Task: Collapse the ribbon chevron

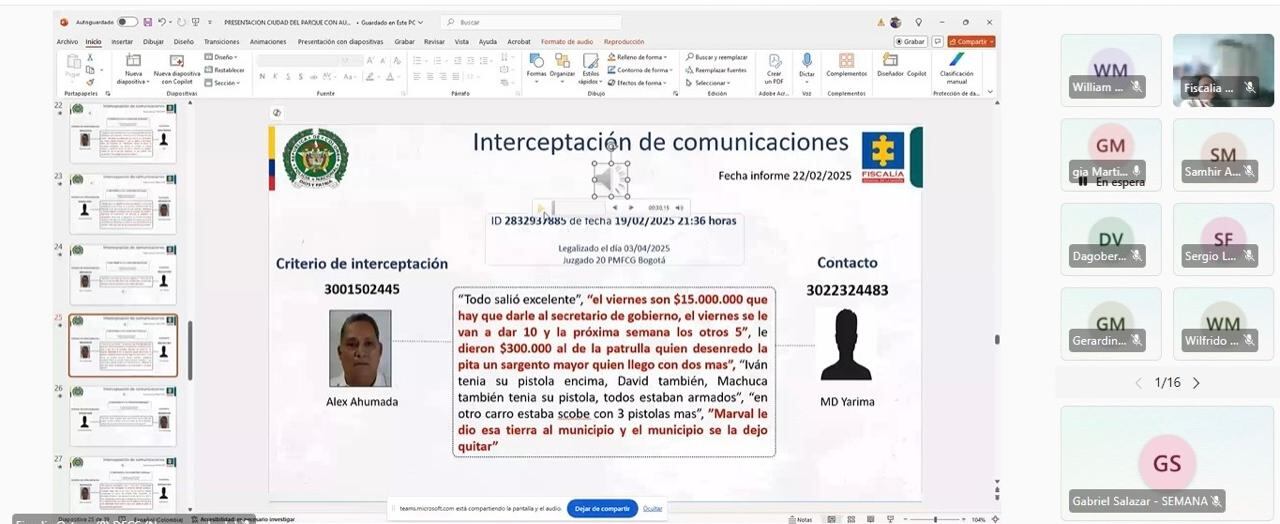Action: 990,93
